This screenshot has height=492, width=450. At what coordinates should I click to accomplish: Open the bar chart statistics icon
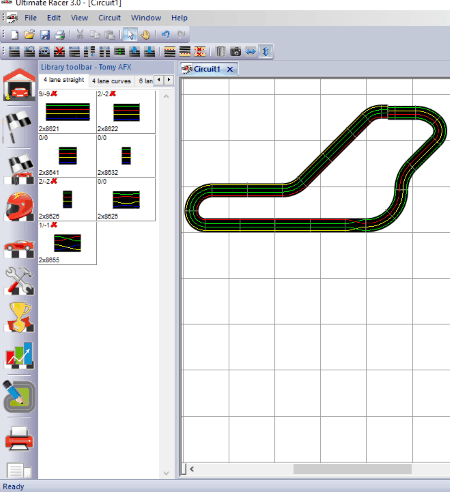click(19, 355)
